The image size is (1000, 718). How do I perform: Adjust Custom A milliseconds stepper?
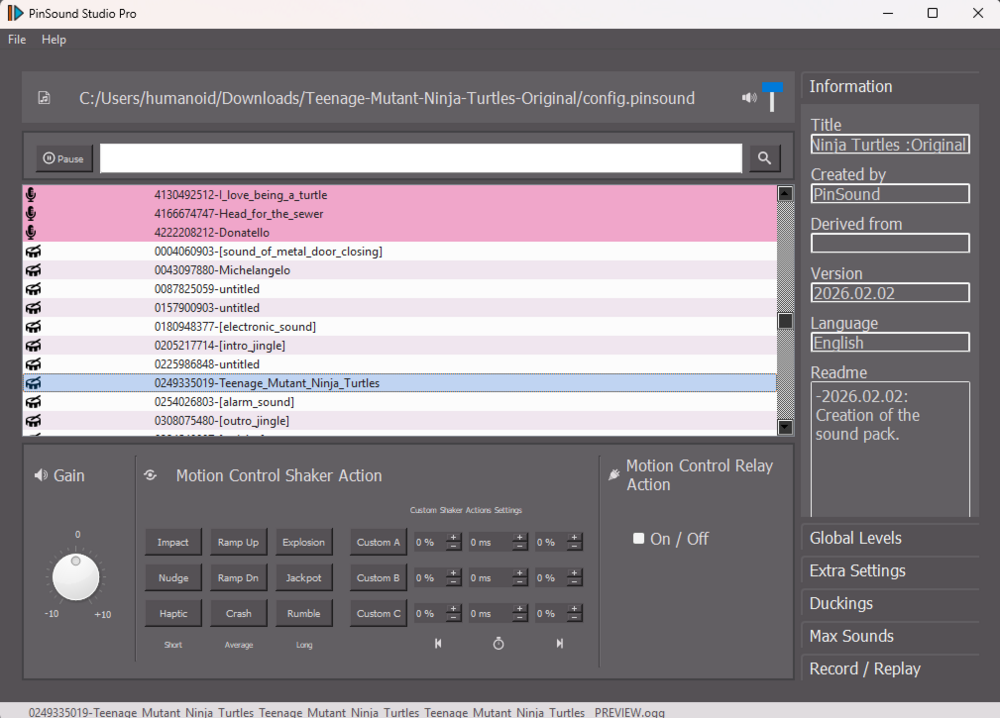tap(520, 542)
